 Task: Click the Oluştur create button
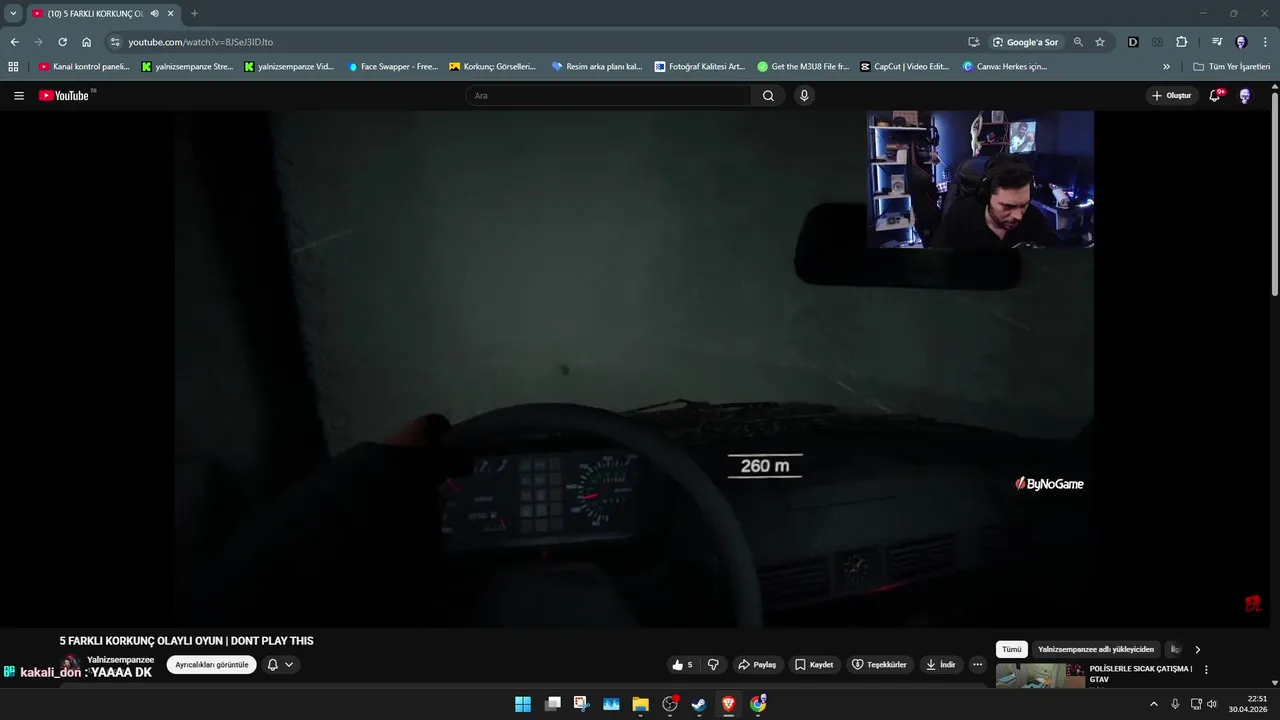[1172, 96]
